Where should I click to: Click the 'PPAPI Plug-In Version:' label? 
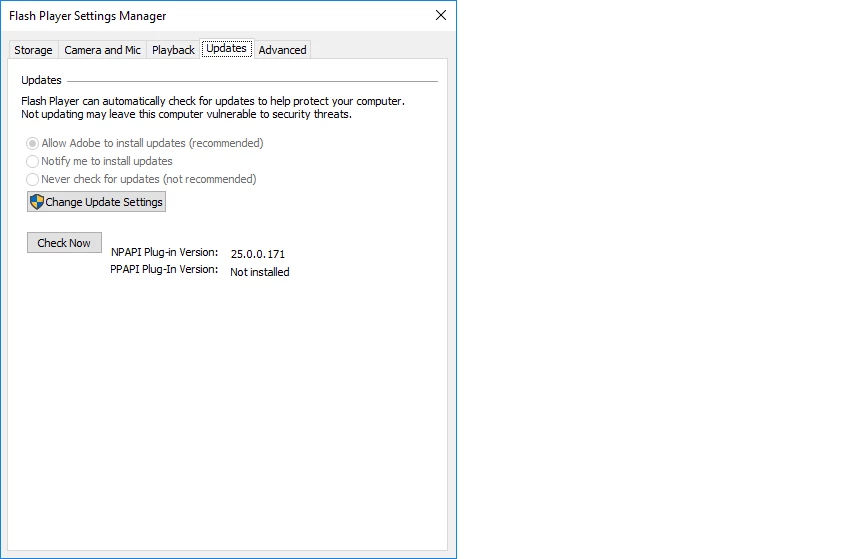pos(164,269)
